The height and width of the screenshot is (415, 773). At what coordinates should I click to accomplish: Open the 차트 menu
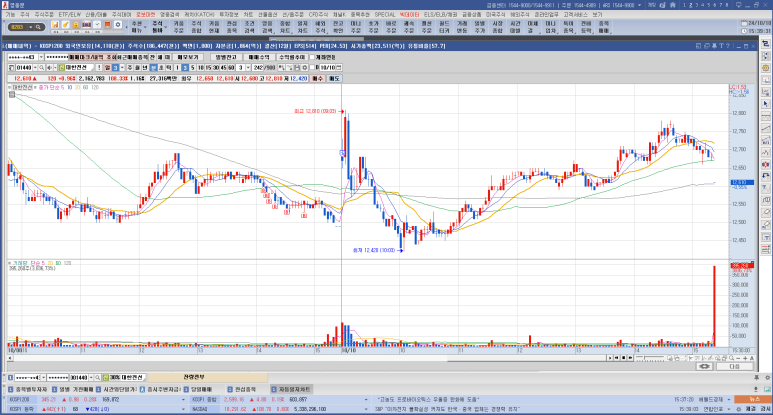248,15
